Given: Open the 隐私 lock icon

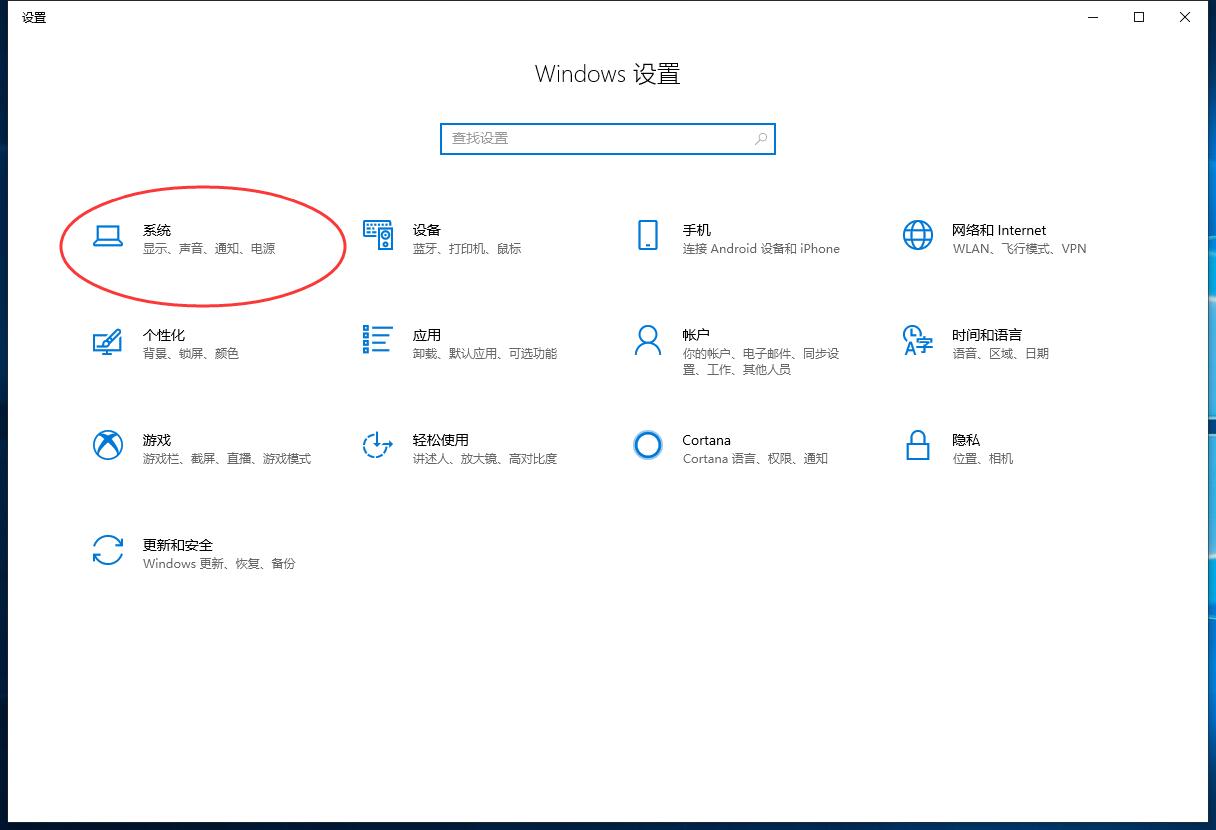Looking at the screenshot, I should point(918,445).
